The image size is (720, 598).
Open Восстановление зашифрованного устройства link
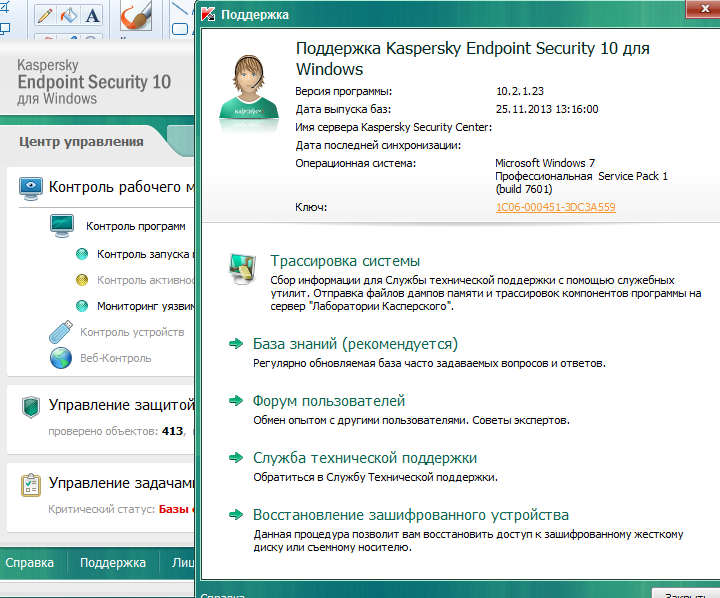point(411,515)
